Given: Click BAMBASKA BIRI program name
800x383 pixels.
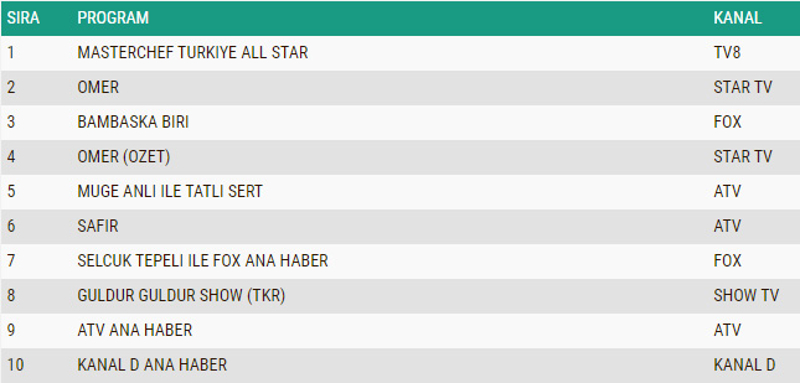Looking at the screenshot, I should (x=133, y=122).
